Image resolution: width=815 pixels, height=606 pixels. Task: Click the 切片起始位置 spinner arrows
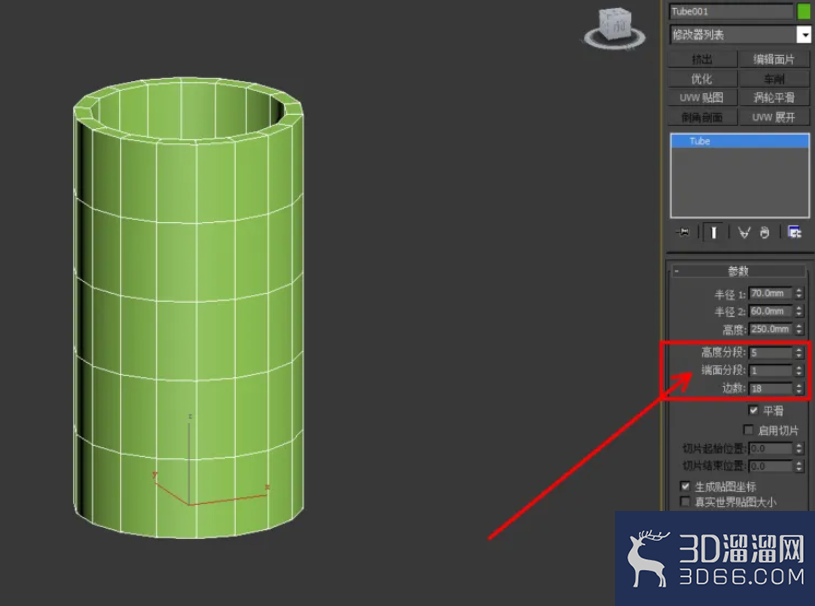click(x=799, y=449)
